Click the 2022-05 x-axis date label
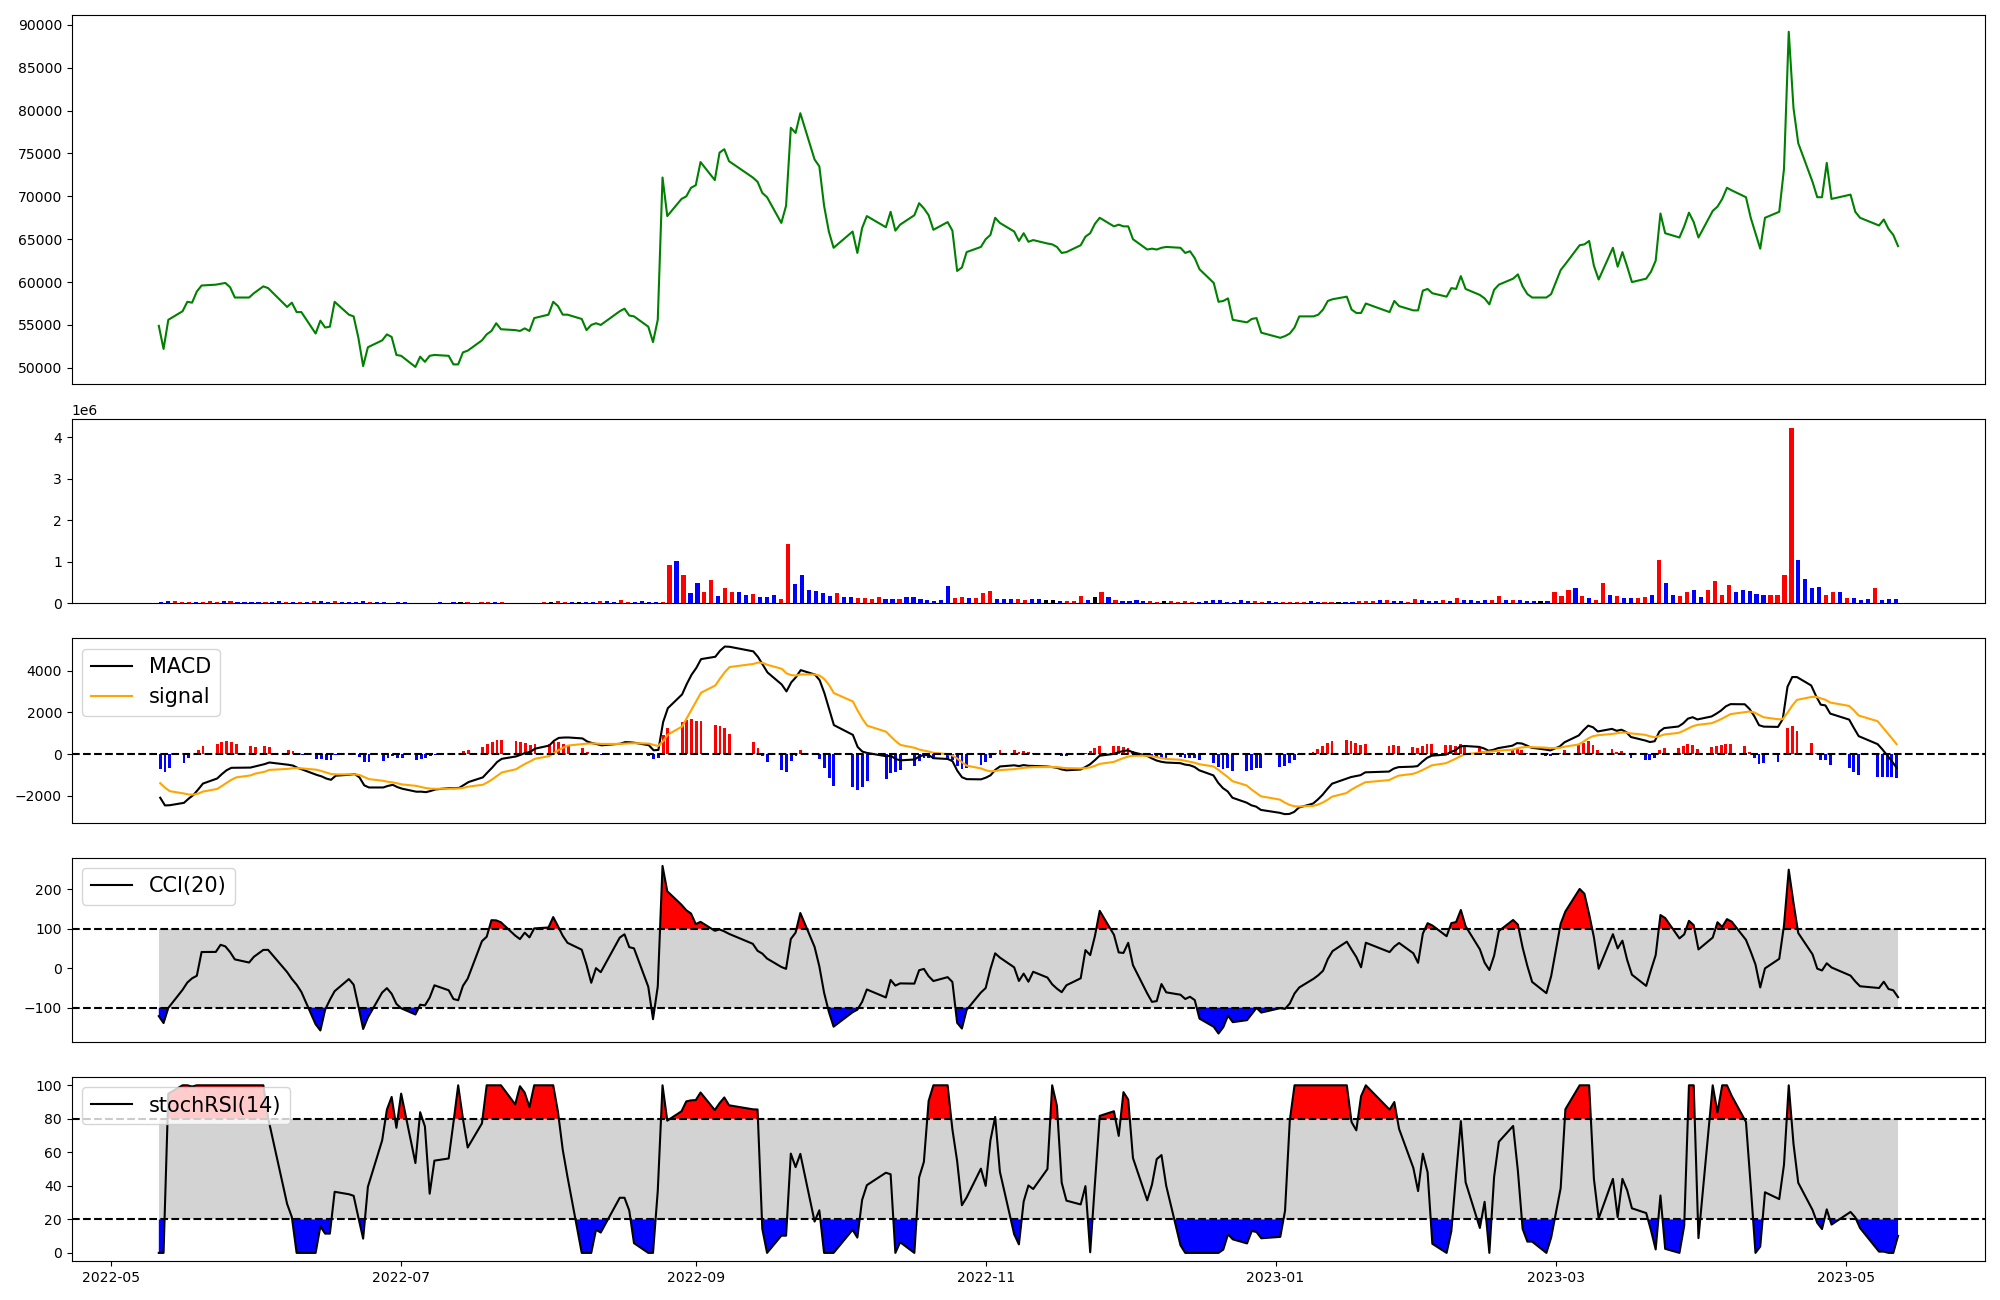This screenshot has width=2000, height=1300. tap(111, 1277)
